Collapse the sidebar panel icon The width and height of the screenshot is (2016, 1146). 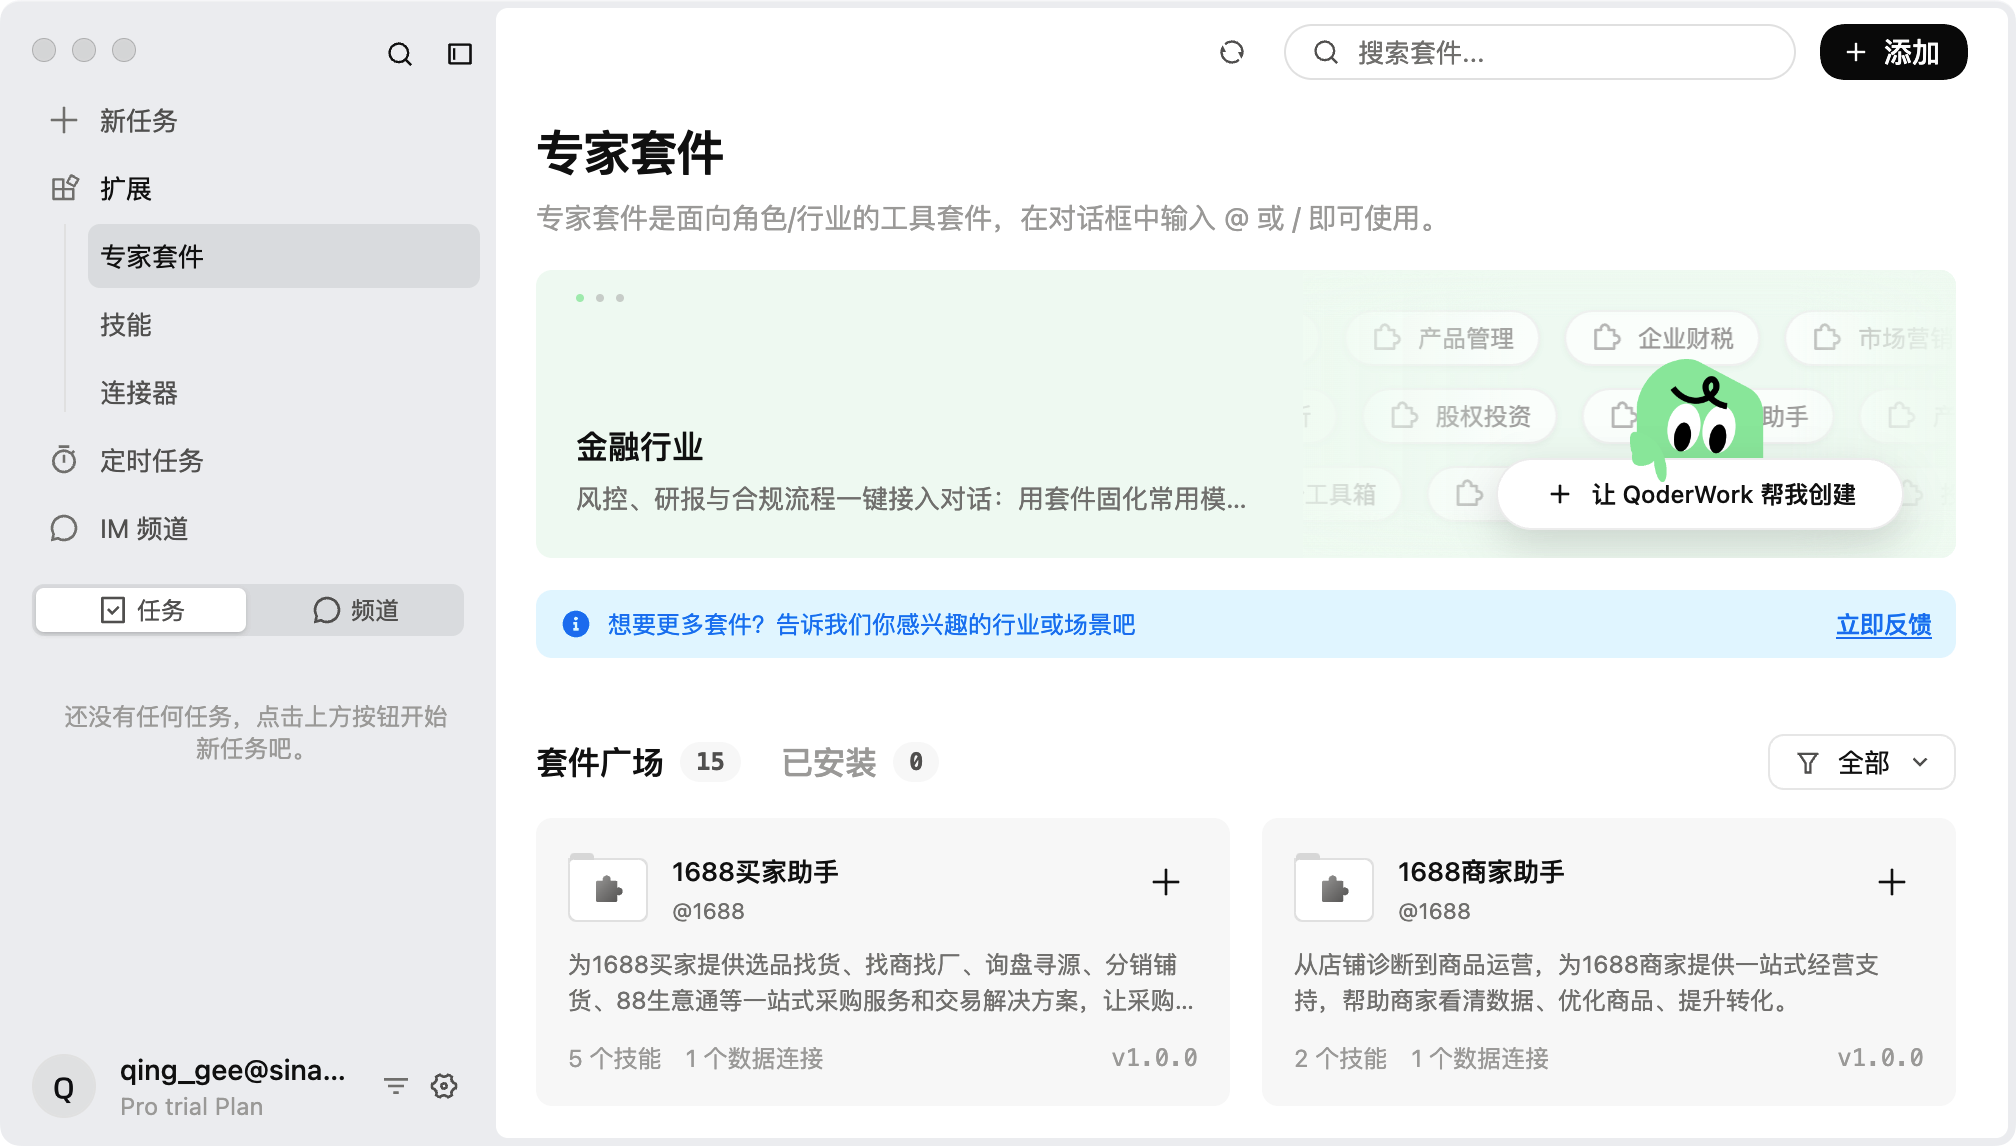(x=460, y=54)
